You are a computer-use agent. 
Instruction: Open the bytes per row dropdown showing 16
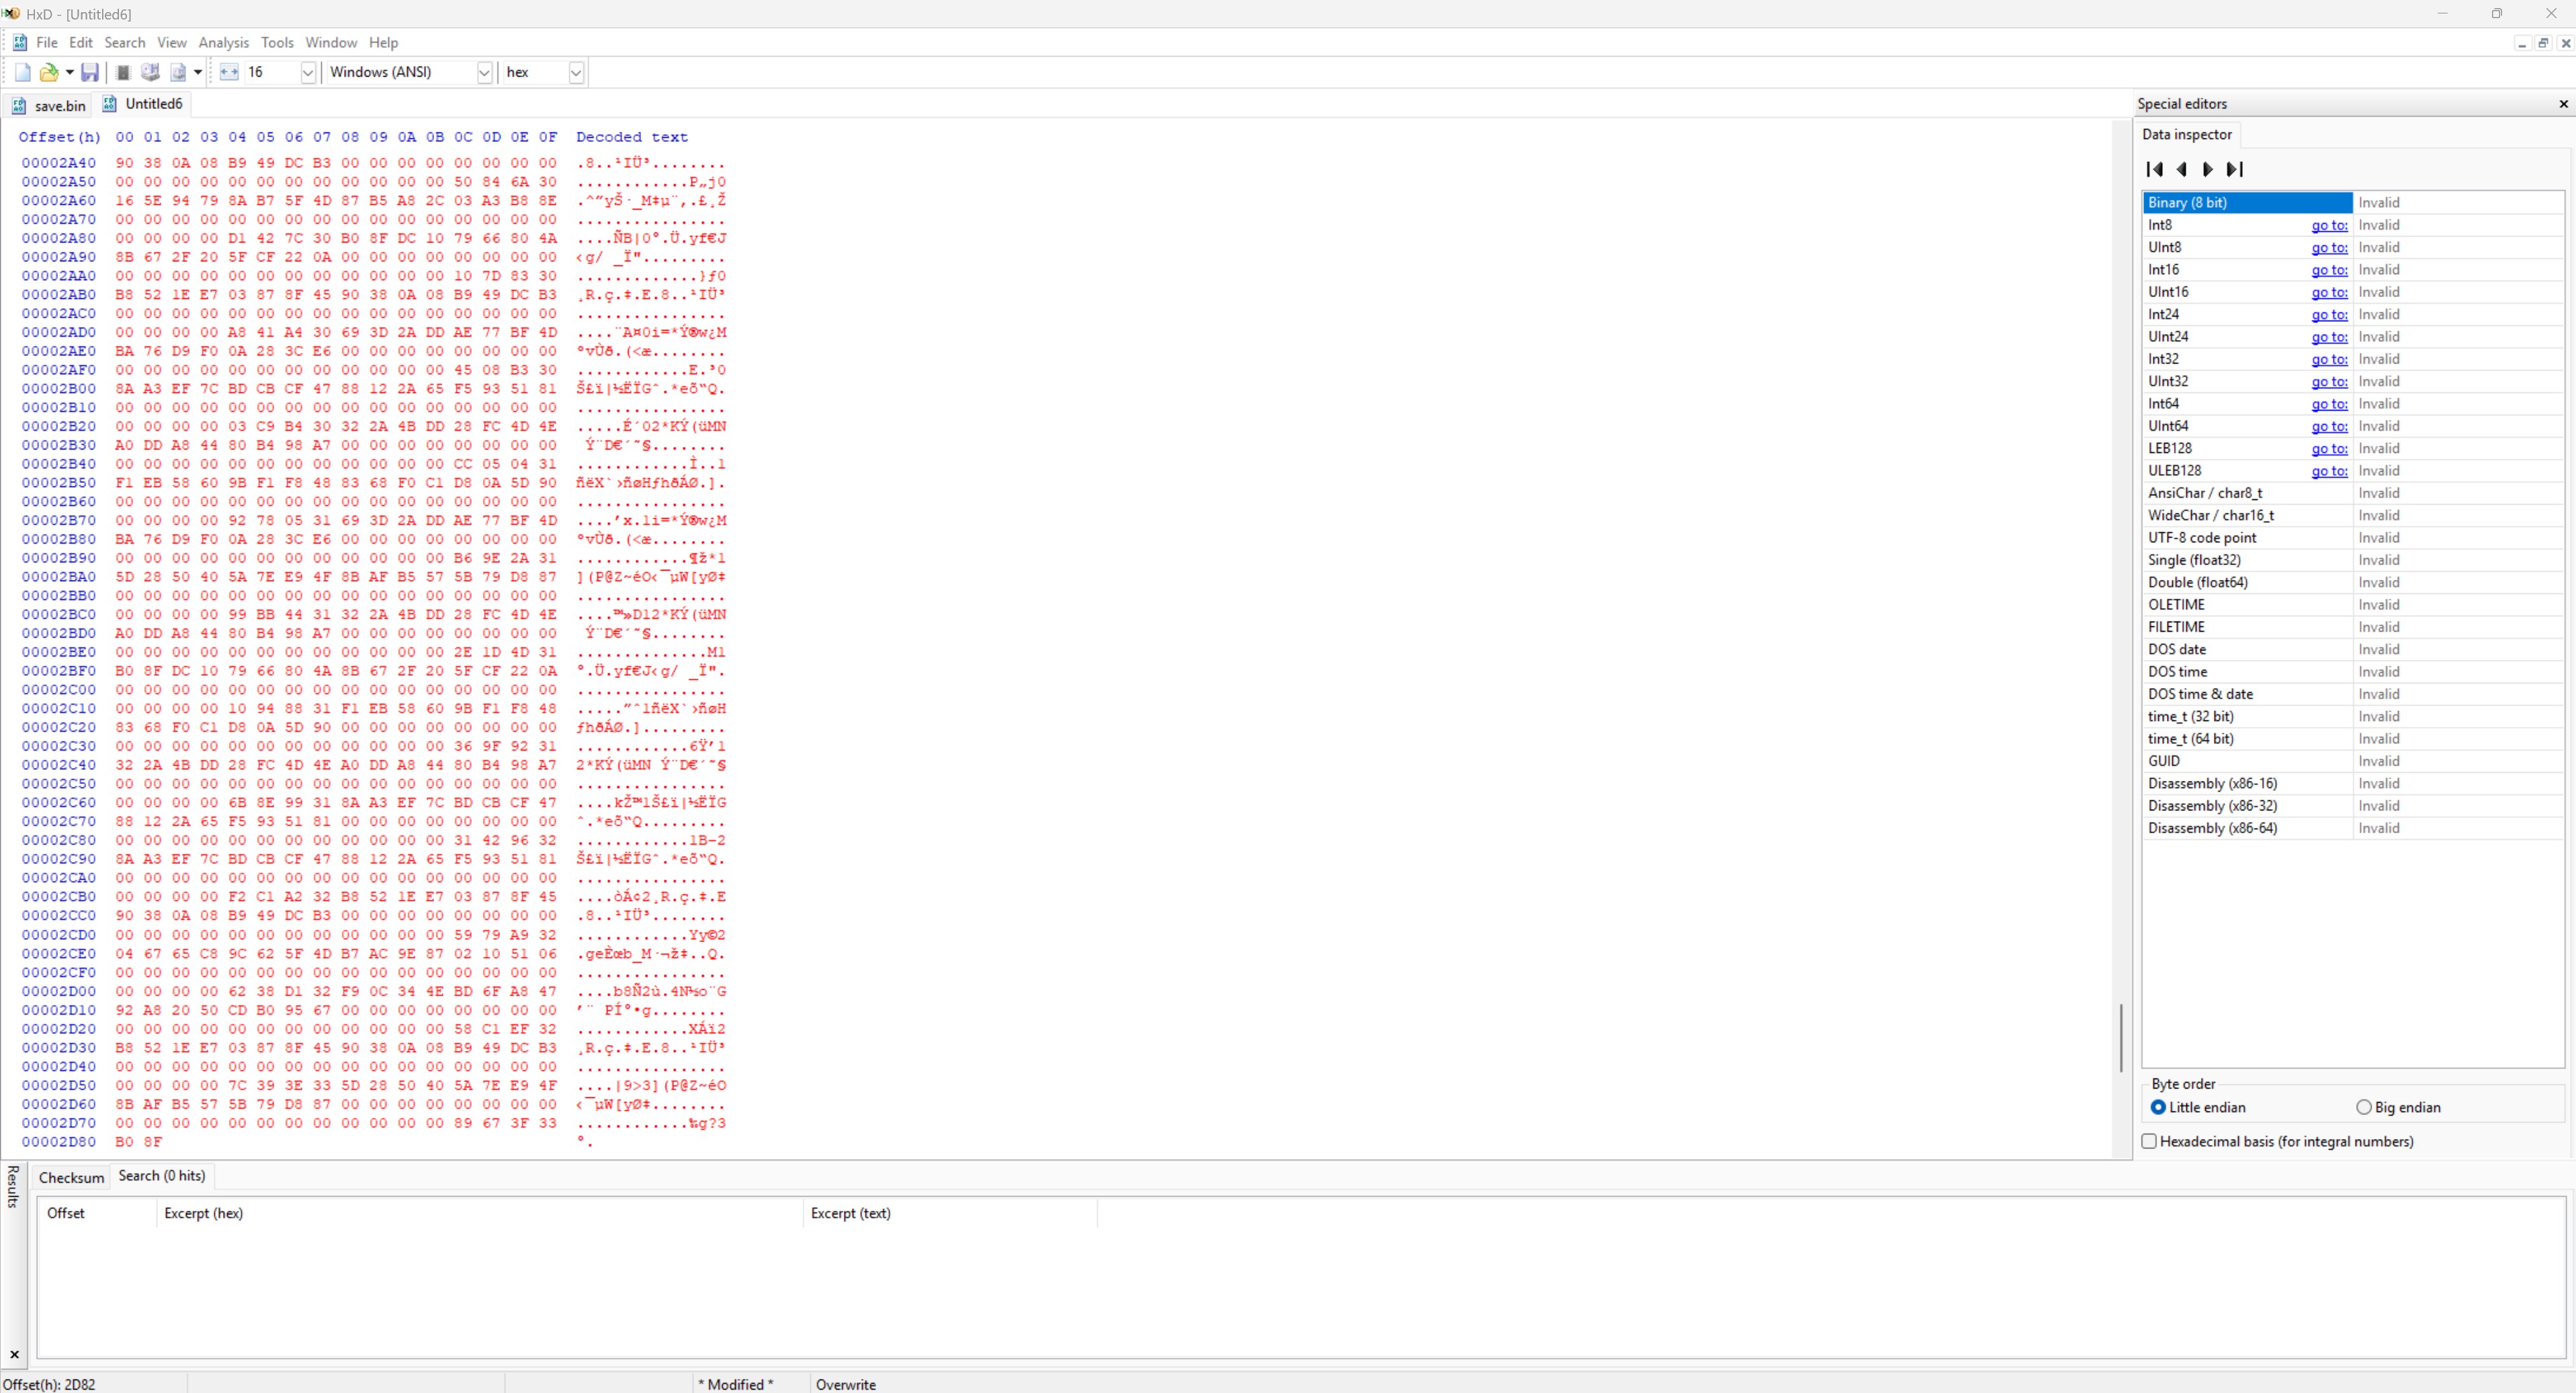308,72
